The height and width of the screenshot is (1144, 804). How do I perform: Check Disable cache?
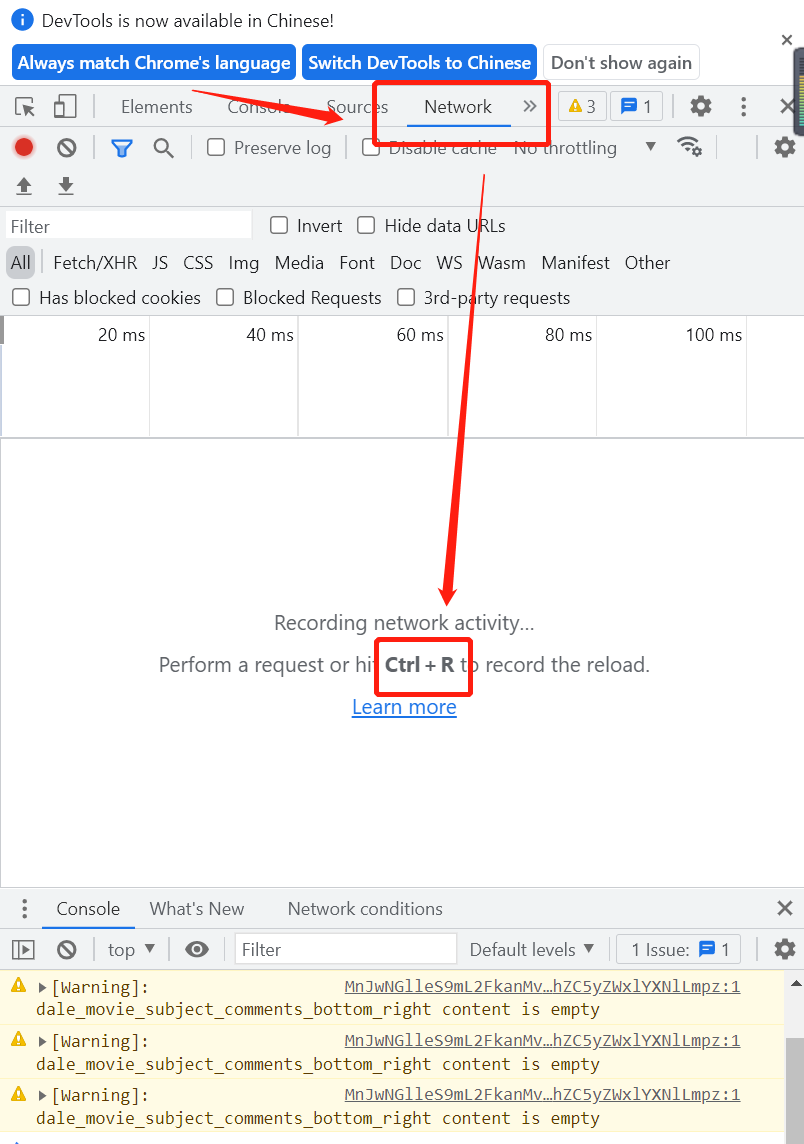(x=369, y=147)
